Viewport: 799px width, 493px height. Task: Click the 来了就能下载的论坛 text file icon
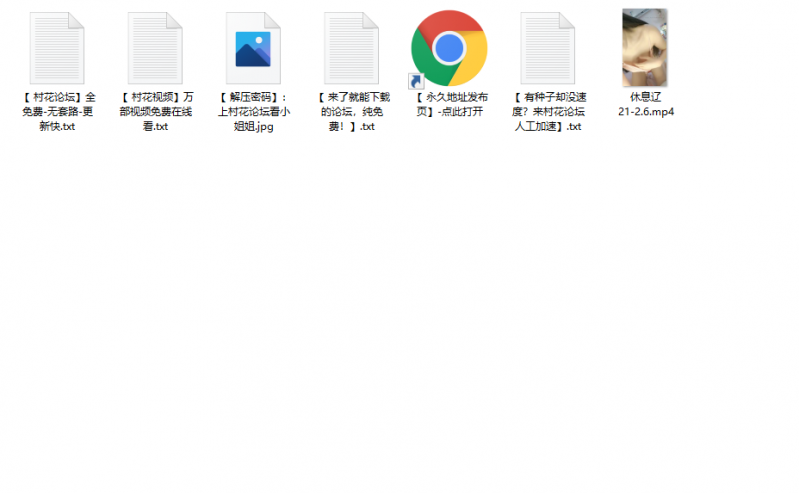(x=351, y=48)
